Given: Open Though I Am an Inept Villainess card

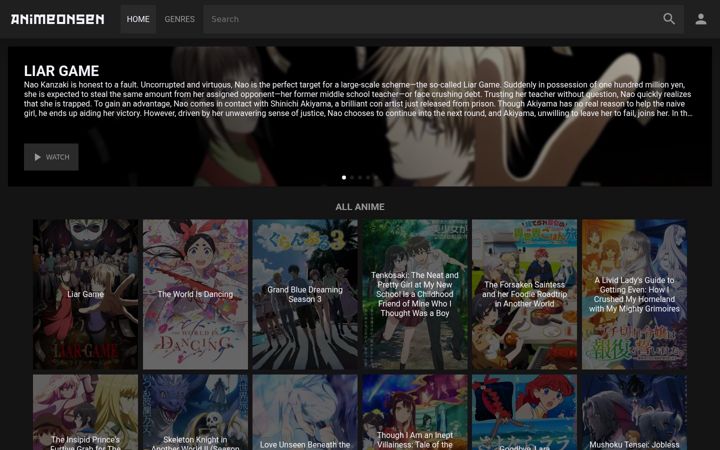Looking at the screenshot, I should pyautogui.click(x=415, y=412).
